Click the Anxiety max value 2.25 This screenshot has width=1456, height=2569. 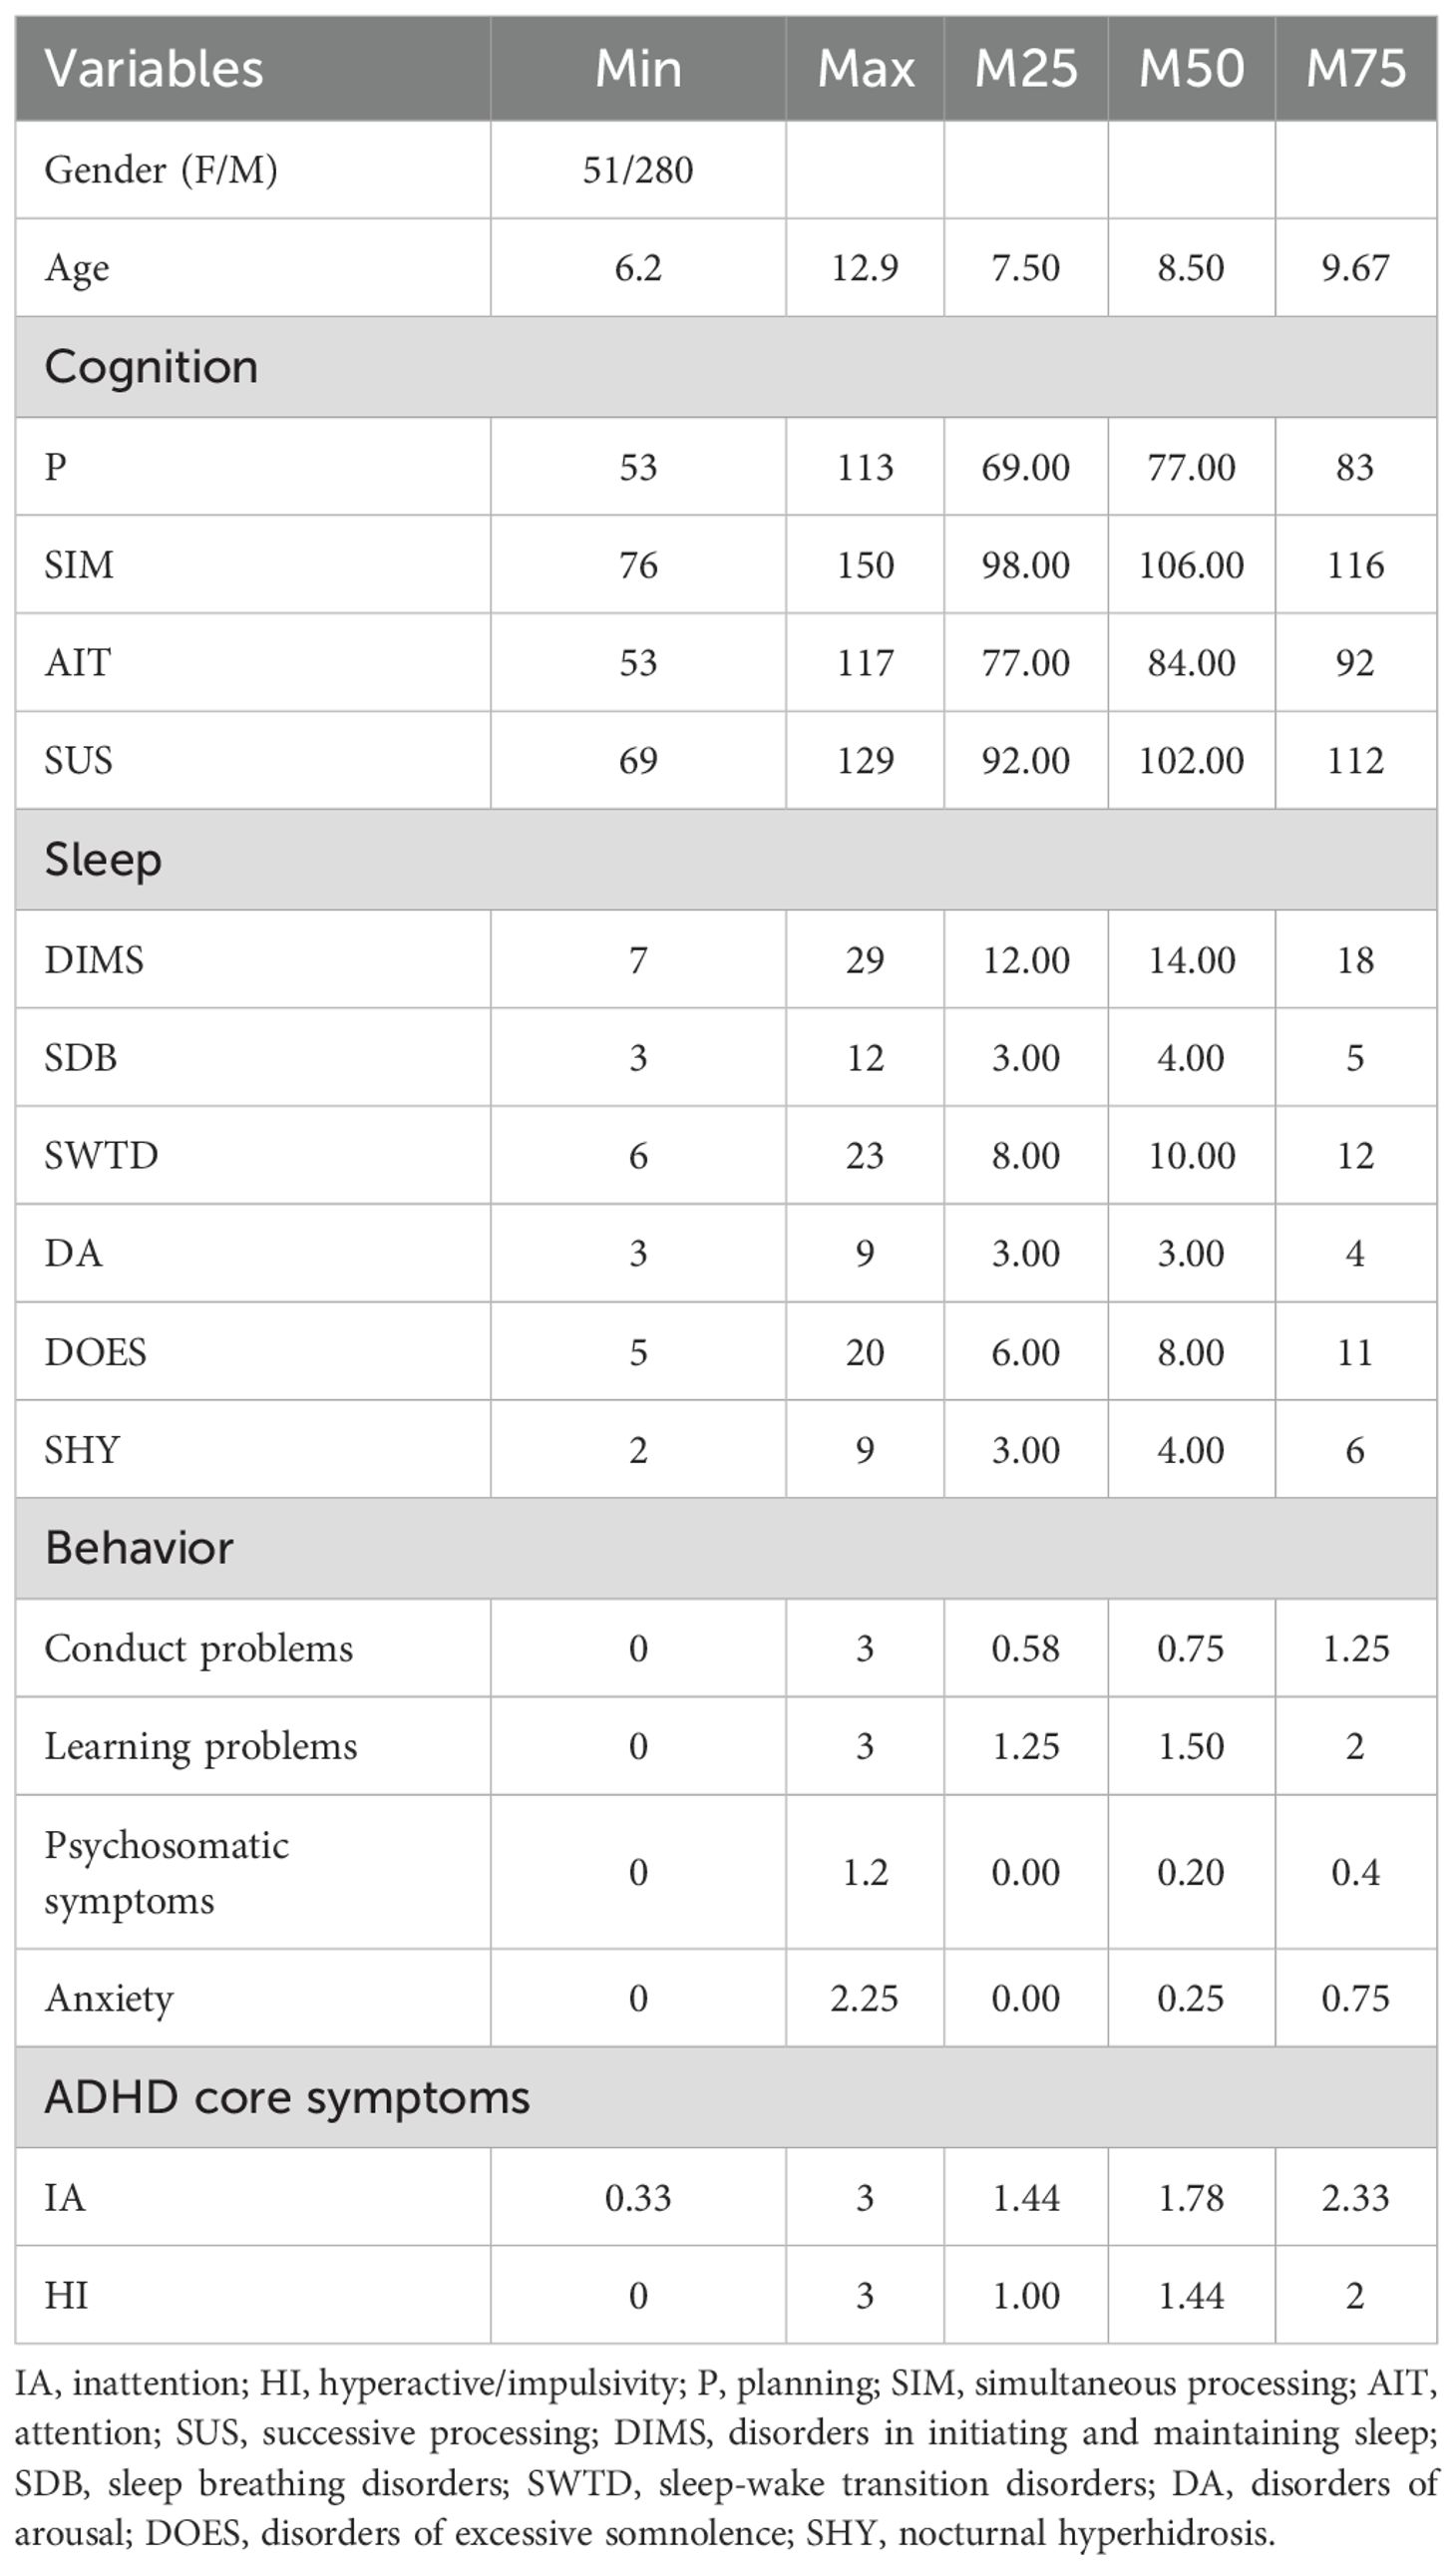click(865, 1998)
